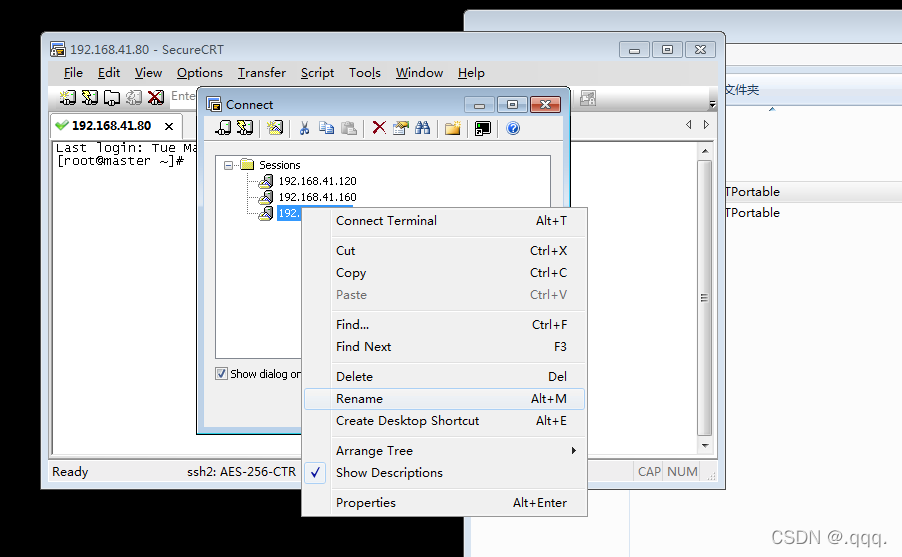The width and height of the screenshot is (902, 557).
Task: Choose Copy from the context menu
Action: [444, 273]
